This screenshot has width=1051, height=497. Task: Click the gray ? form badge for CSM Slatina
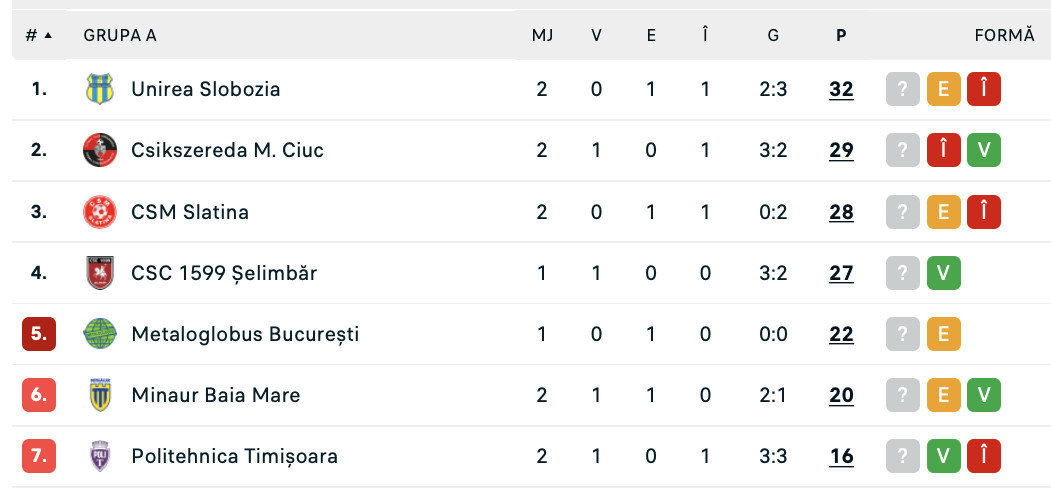pyautogui.click(x=902, y=212)
